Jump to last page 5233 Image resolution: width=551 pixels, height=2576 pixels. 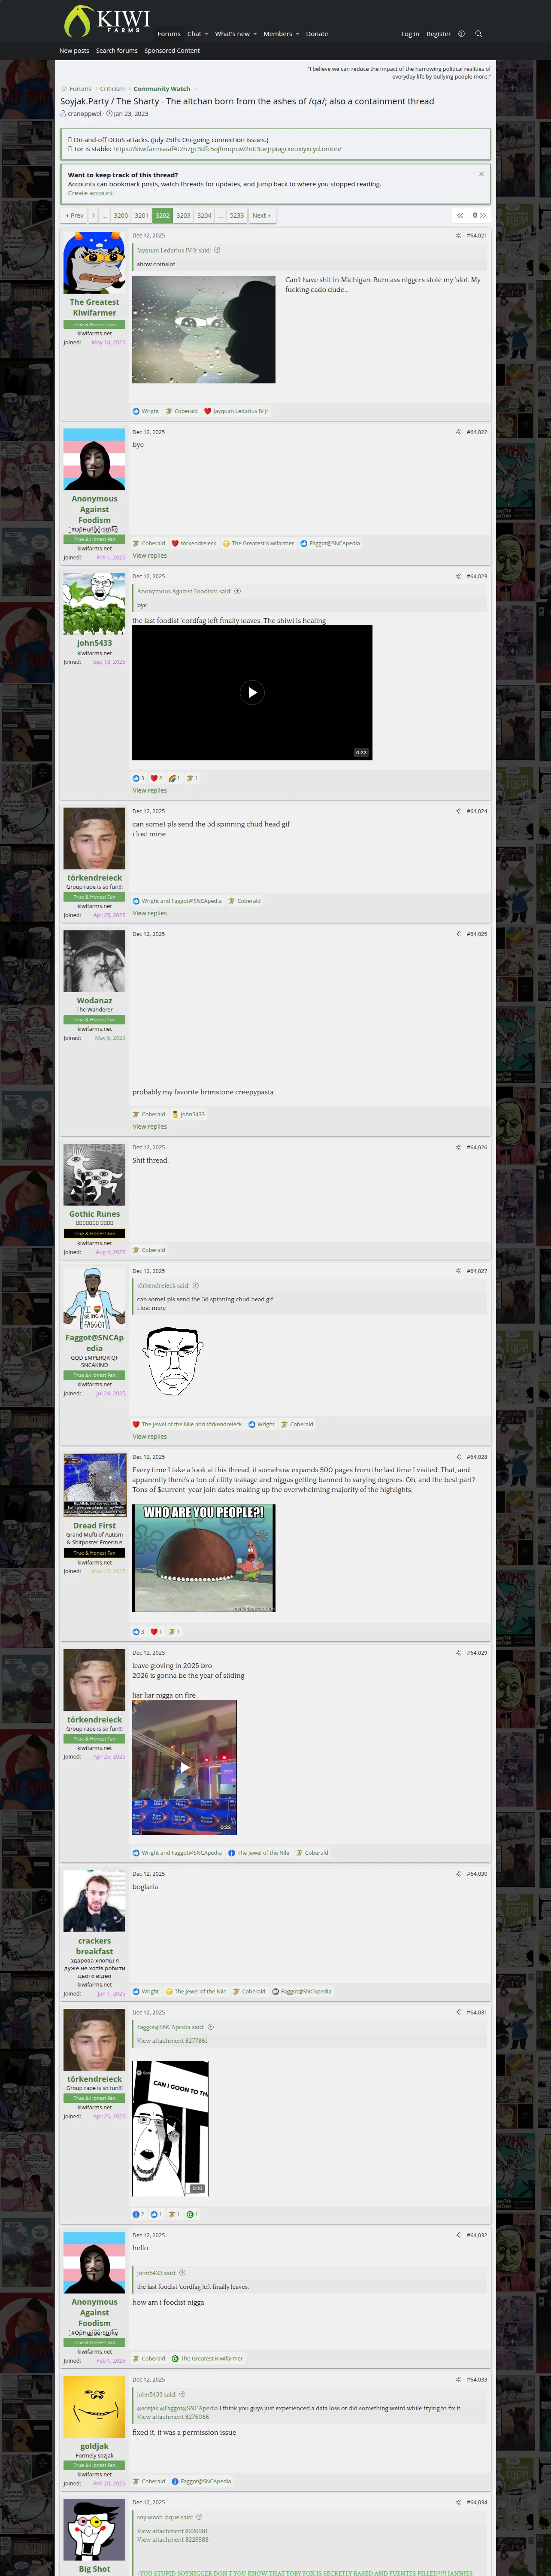click(237, 216)
